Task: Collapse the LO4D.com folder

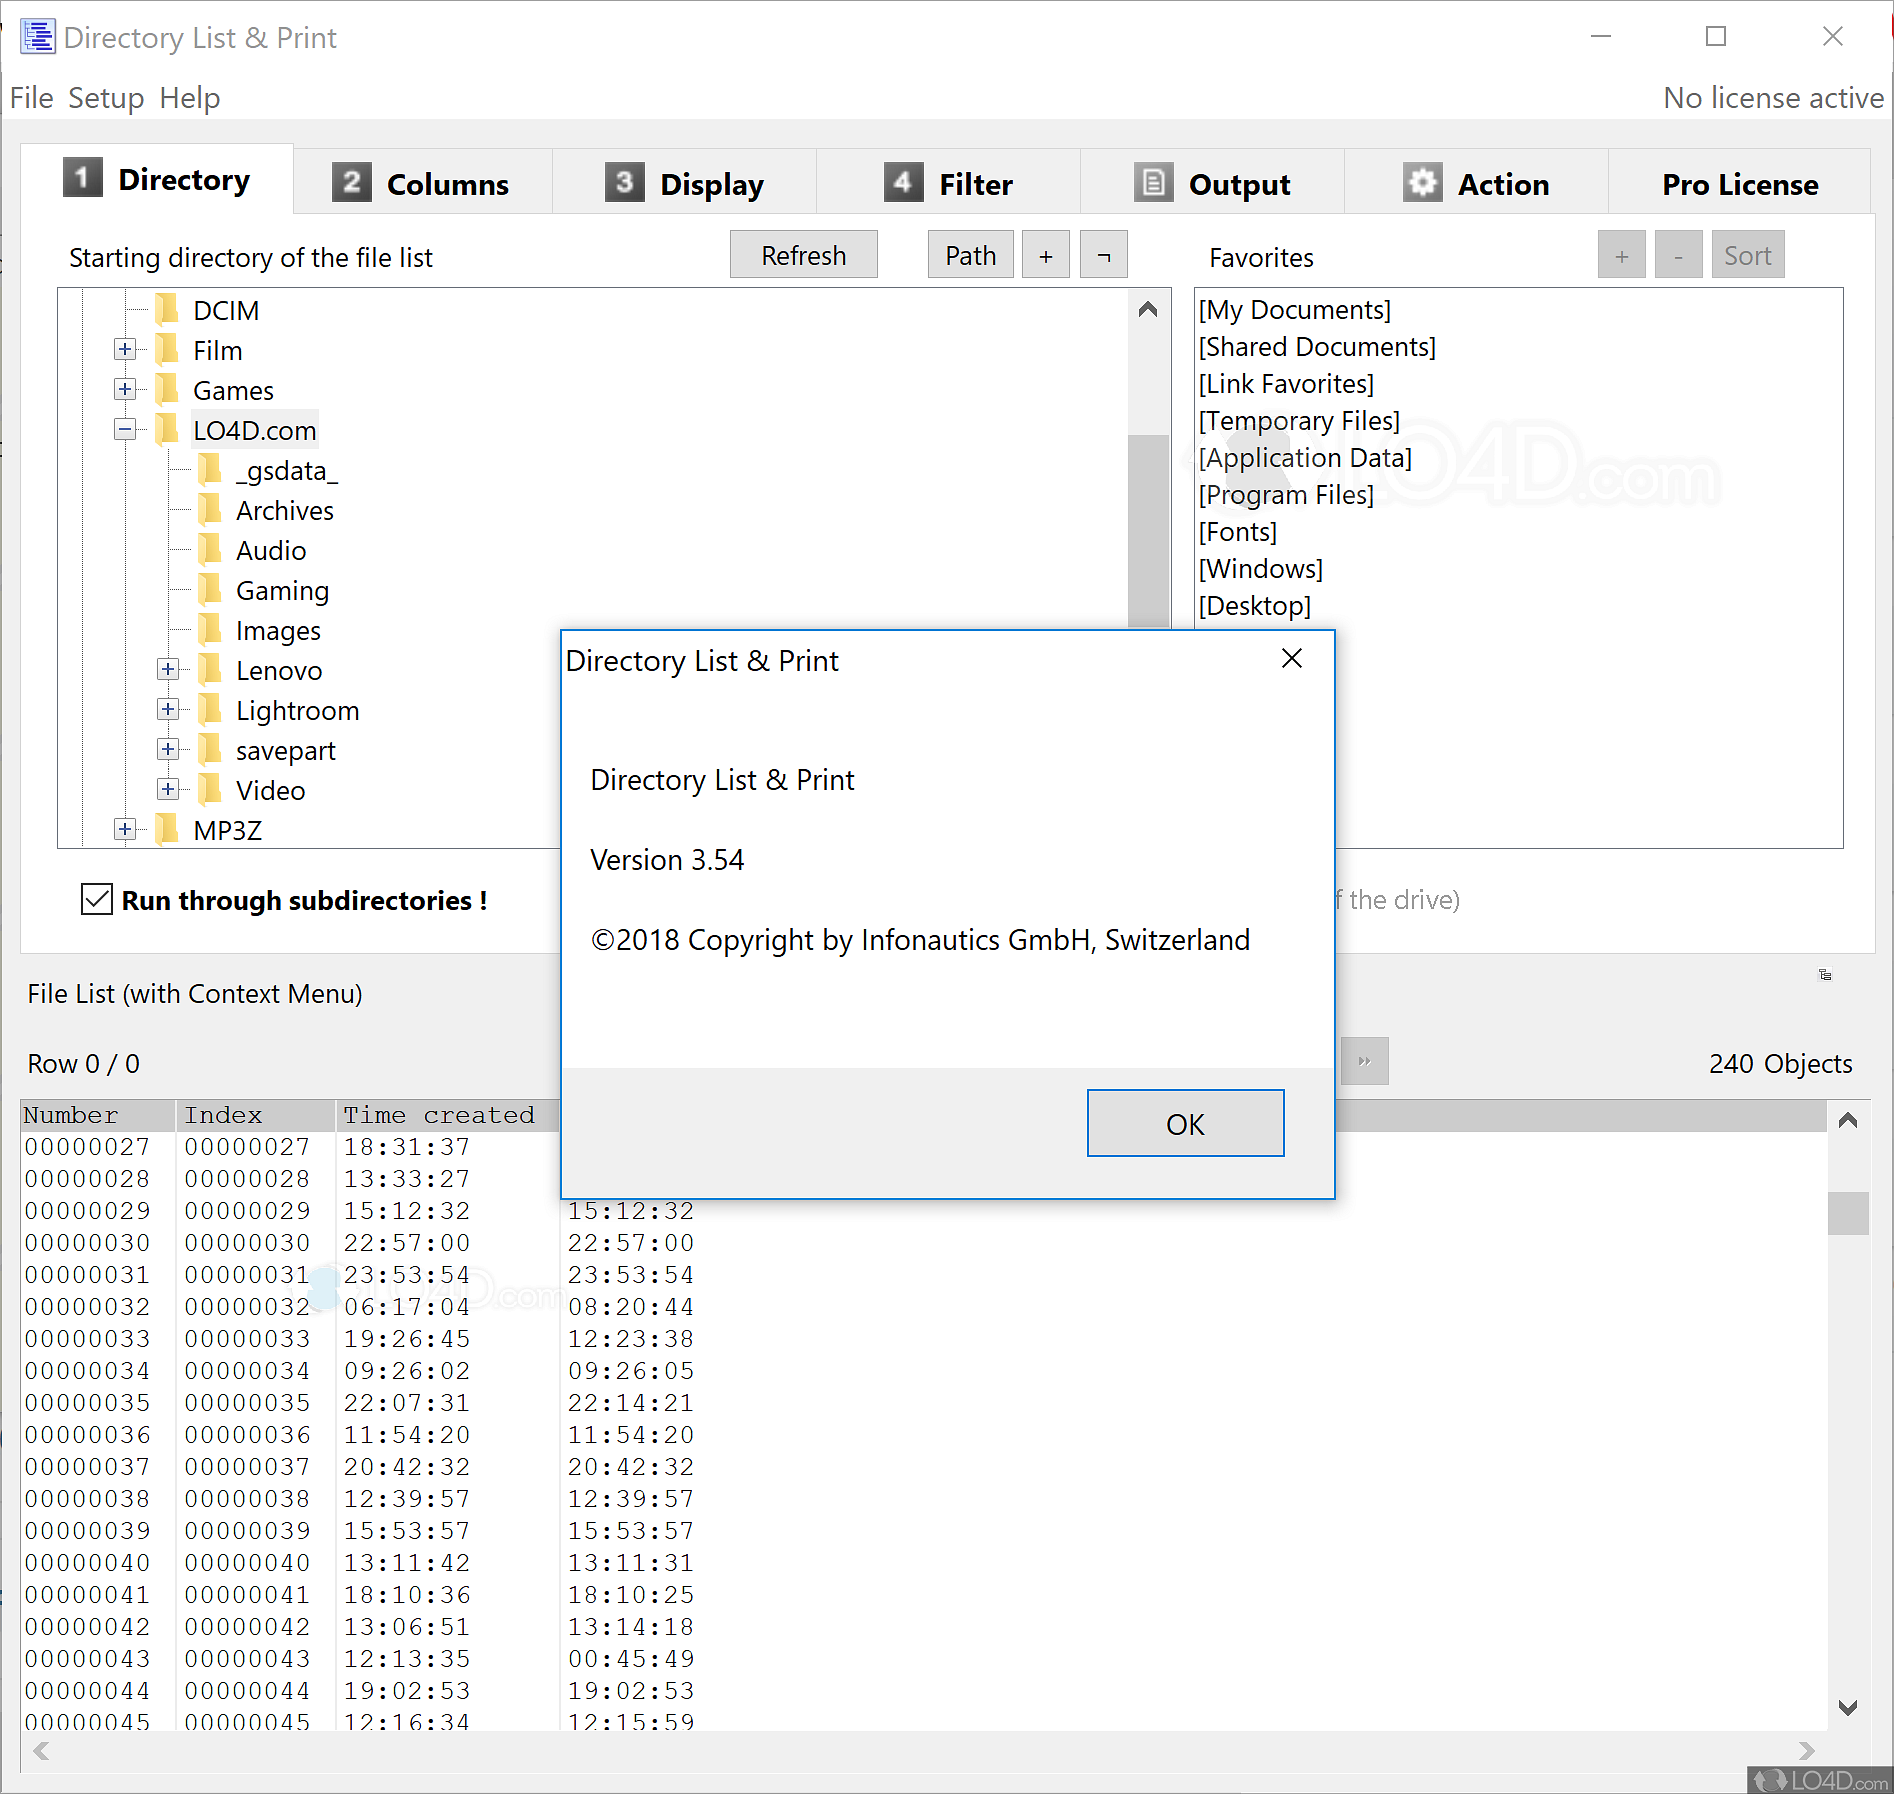Action: point(124,429)
